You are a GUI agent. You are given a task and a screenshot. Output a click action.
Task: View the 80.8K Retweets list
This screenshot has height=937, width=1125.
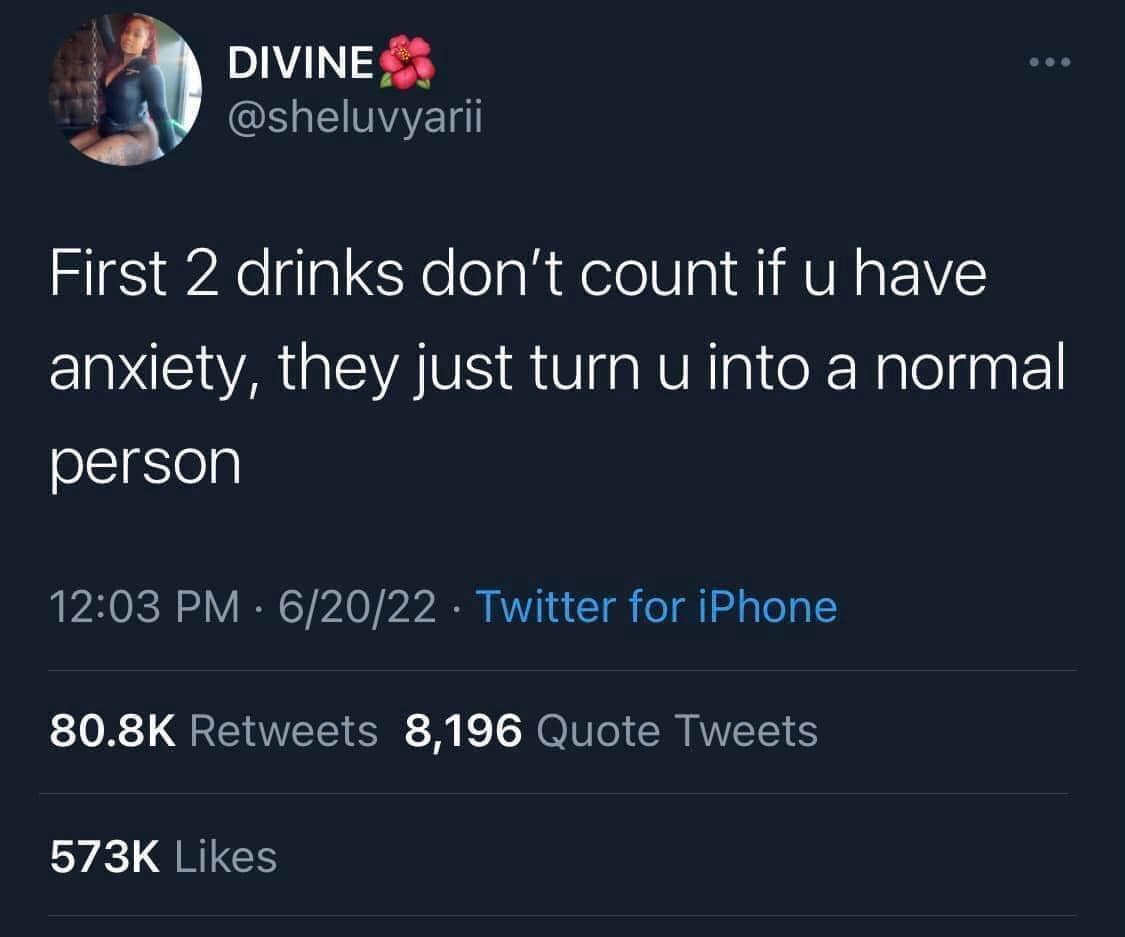tap(213, 731)
